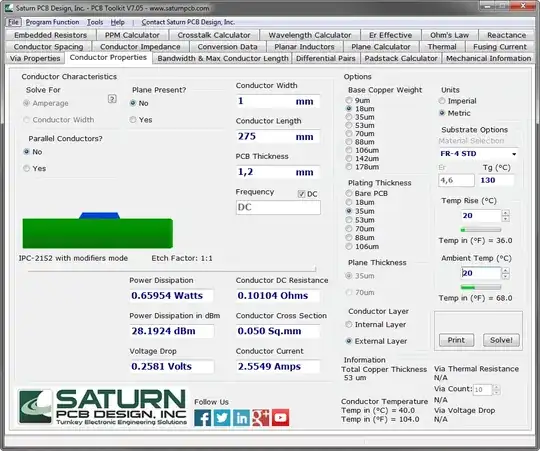Viewport: 540px width, 451px height.
Task: Click the Solve! button
Action: tap(501, 340)
